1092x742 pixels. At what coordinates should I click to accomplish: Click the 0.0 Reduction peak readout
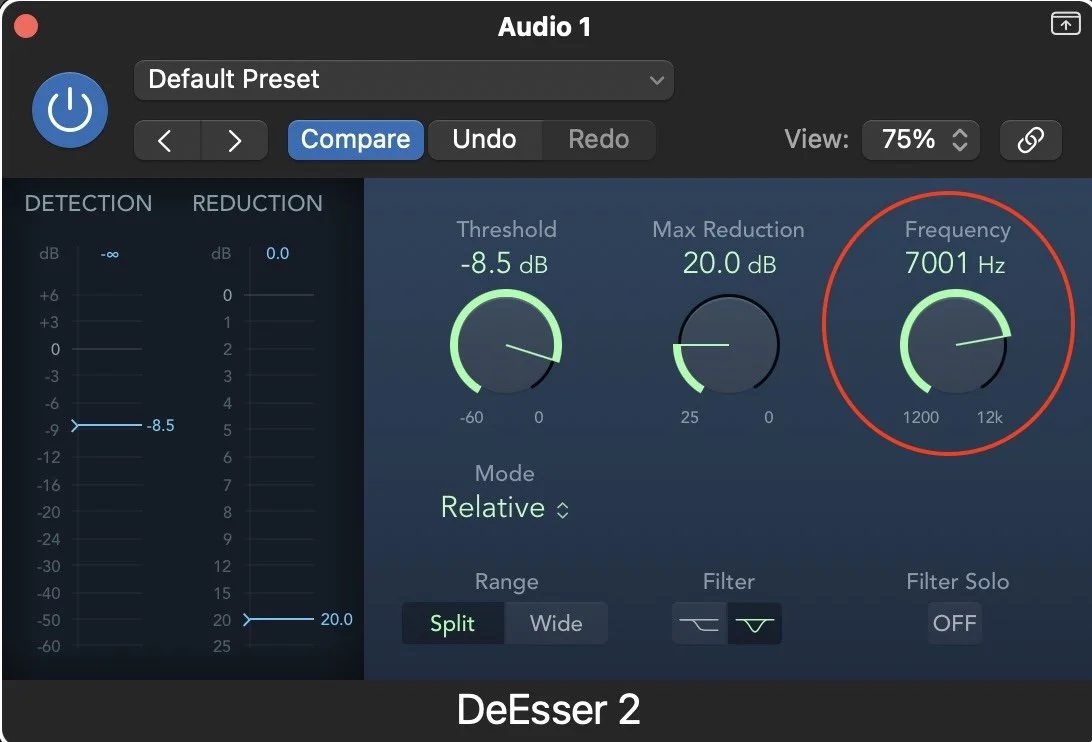(x=277, y=254)
